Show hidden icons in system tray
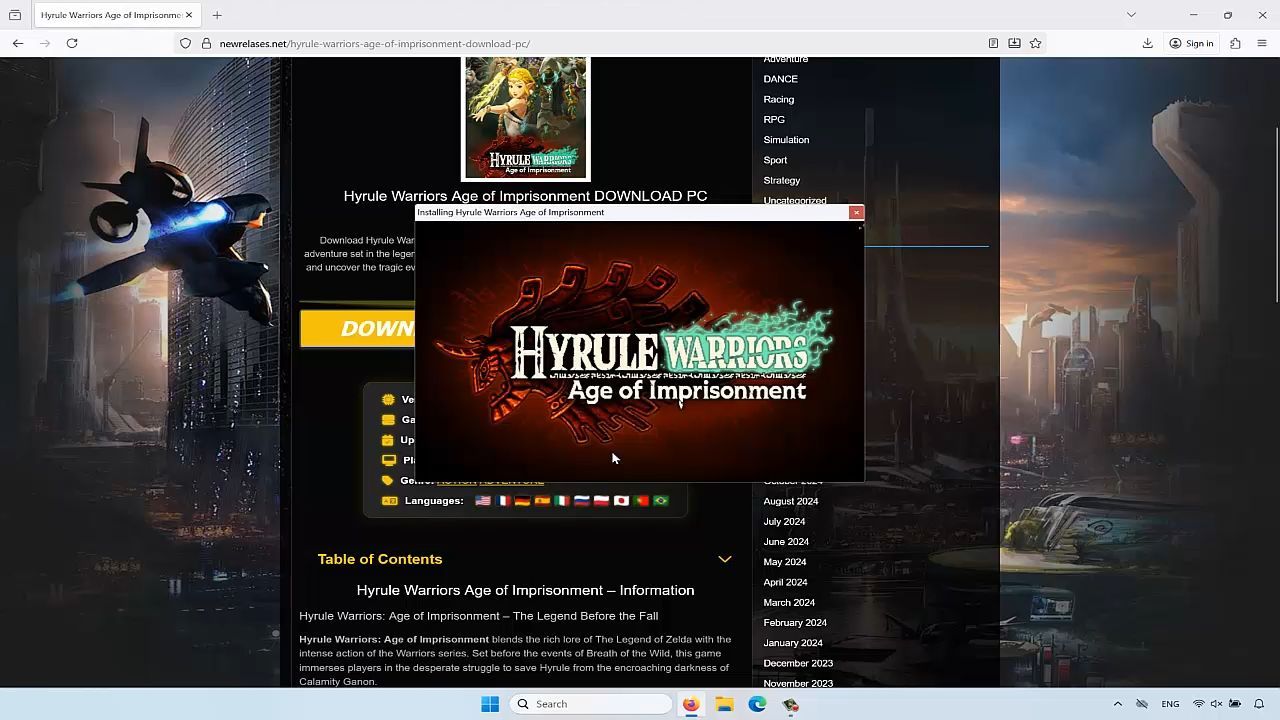 [1117, 704]
